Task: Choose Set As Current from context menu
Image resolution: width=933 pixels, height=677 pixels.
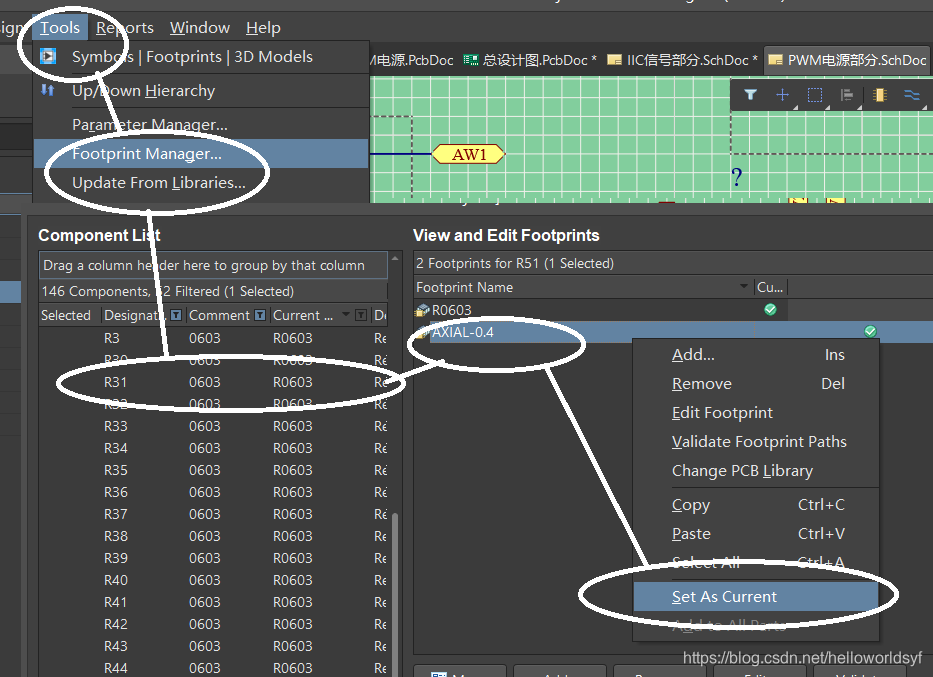Action: 724,597
